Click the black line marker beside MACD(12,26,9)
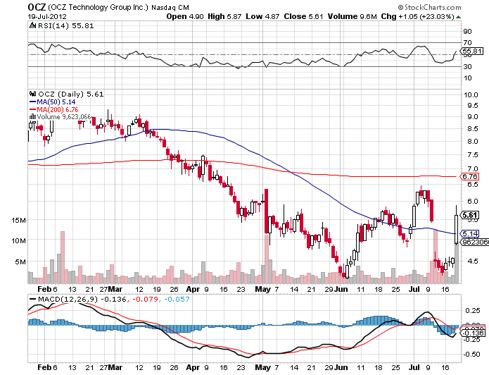 point(33,299)
